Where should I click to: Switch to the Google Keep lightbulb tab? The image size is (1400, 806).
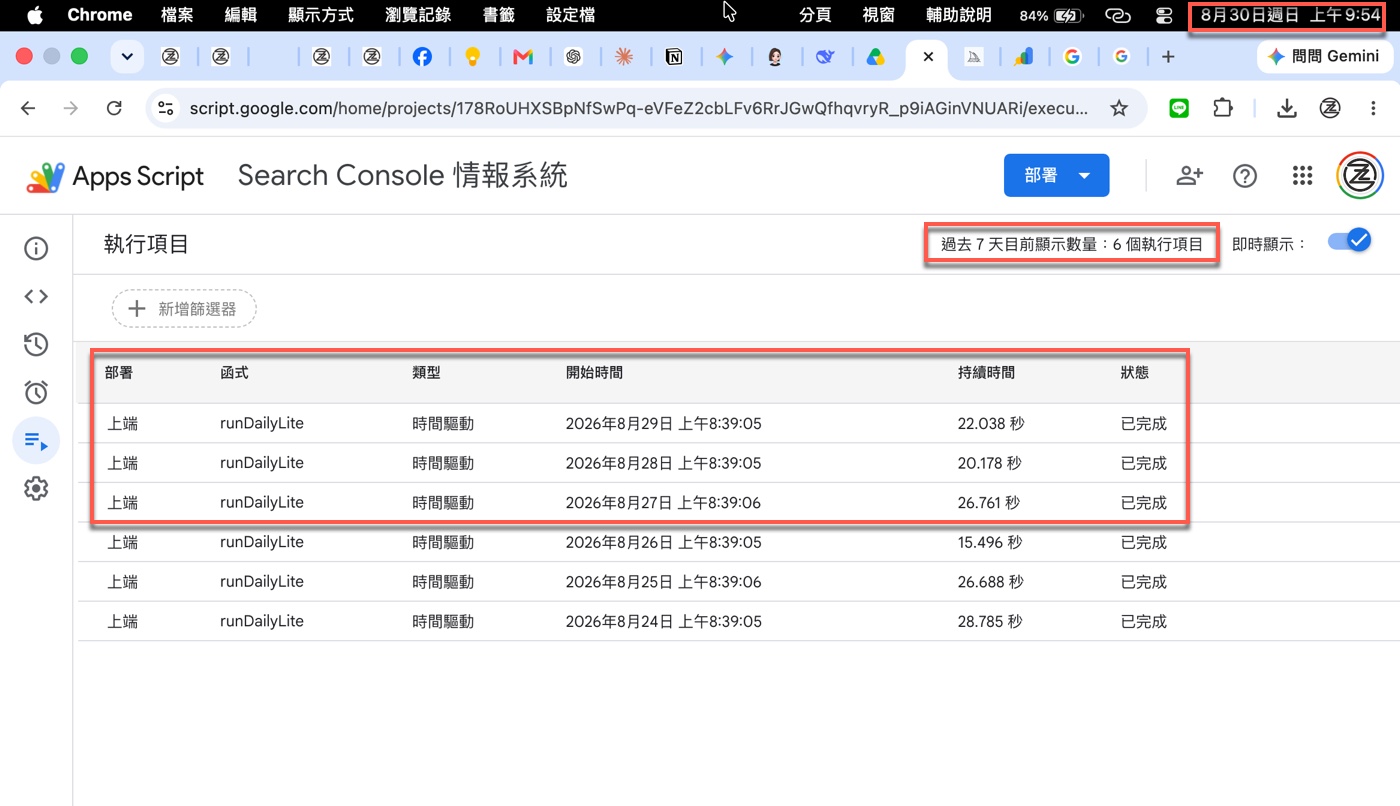point(473,57)
